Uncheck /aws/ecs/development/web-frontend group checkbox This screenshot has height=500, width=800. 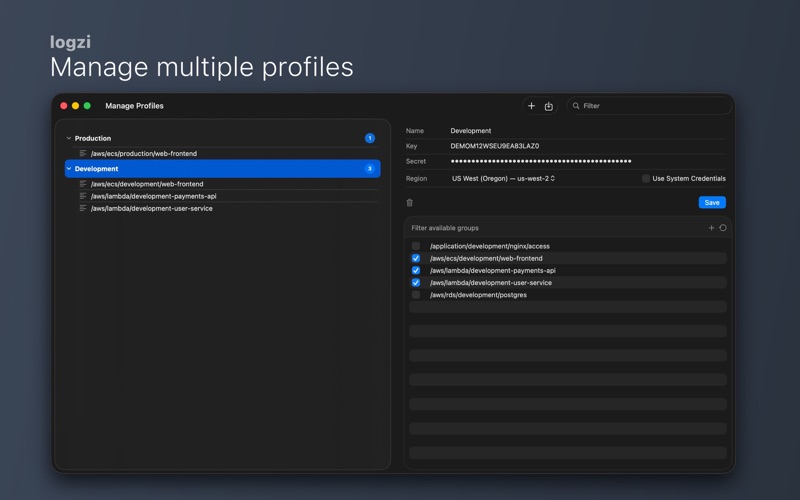pos(416,258)
